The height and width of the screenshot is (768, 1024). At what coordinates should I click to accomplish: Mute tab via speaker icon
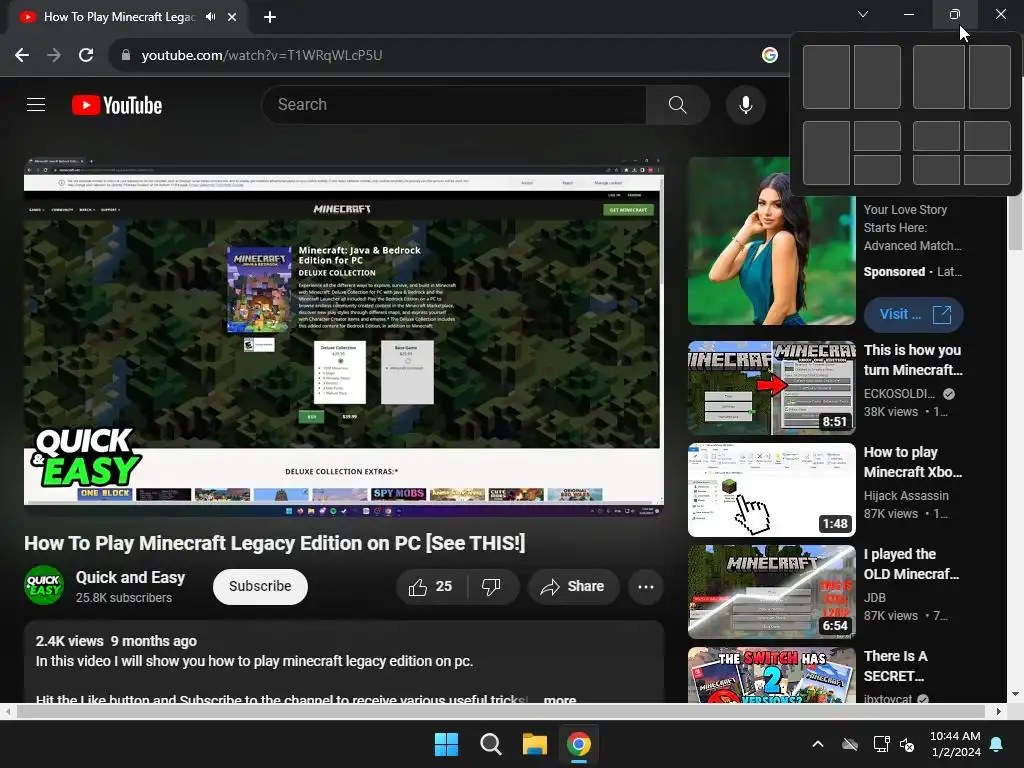[210, 16]
